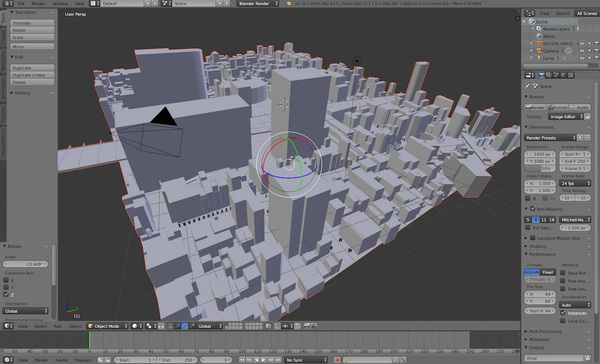Screen dimensions: 600x364
Task: Click the timeline play forward button
Action: pyautogui.click(x=264, y=360)
